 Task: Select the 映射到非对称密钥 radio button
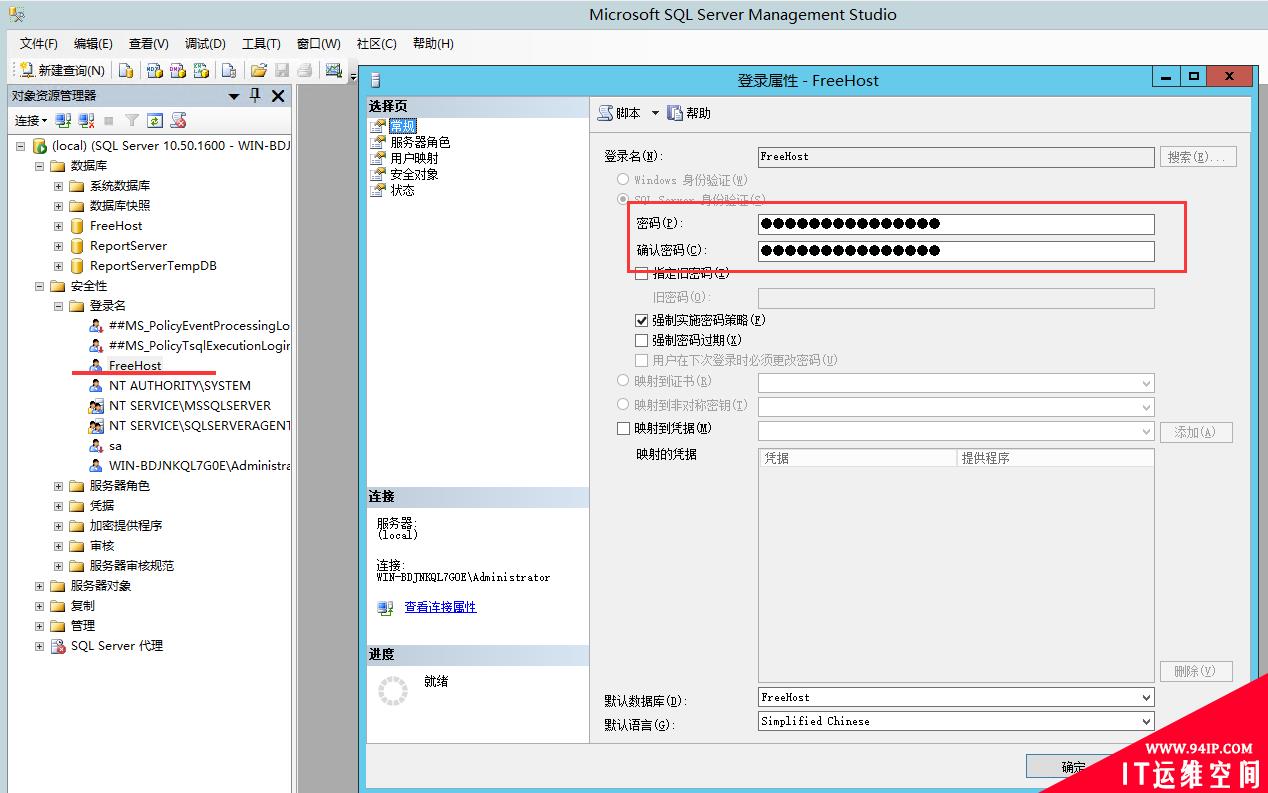(623, 405)
